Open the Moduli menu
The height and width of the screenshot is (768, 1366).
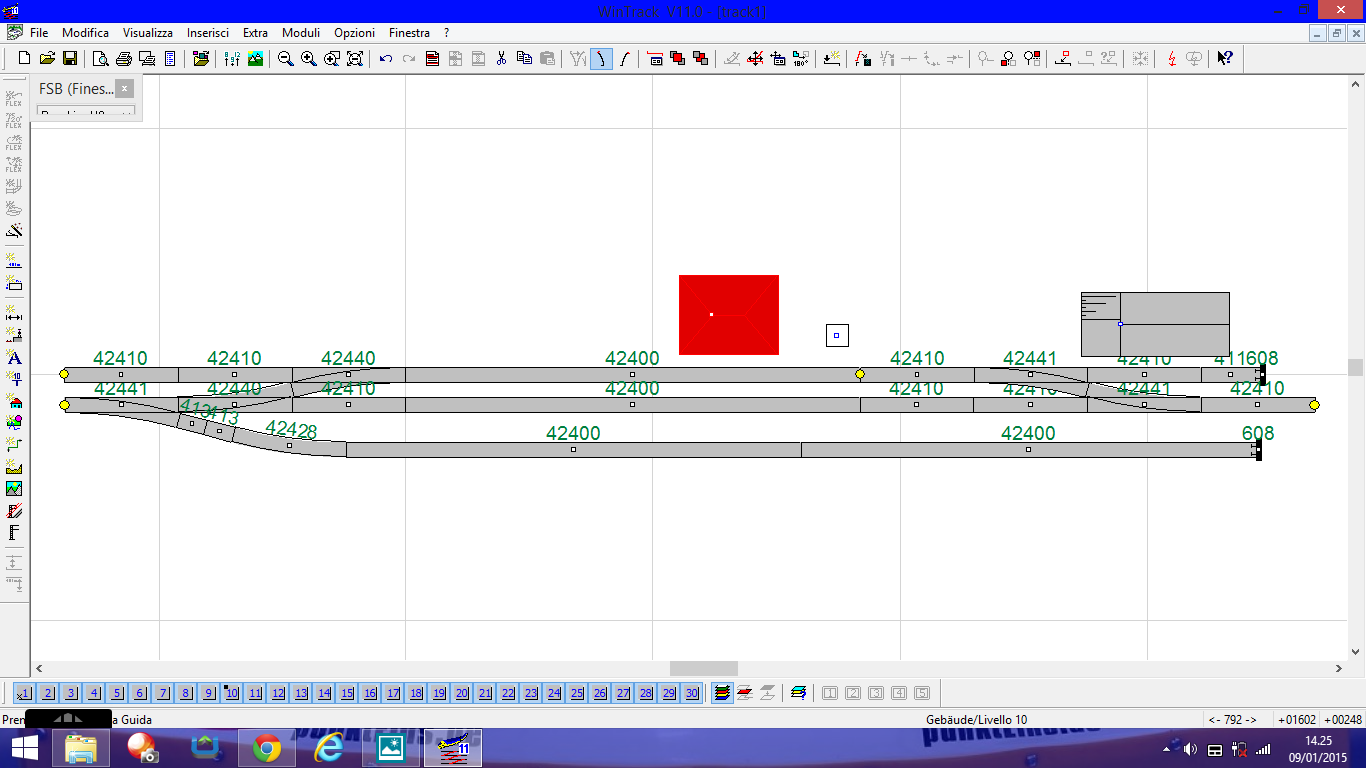point(301,33)
